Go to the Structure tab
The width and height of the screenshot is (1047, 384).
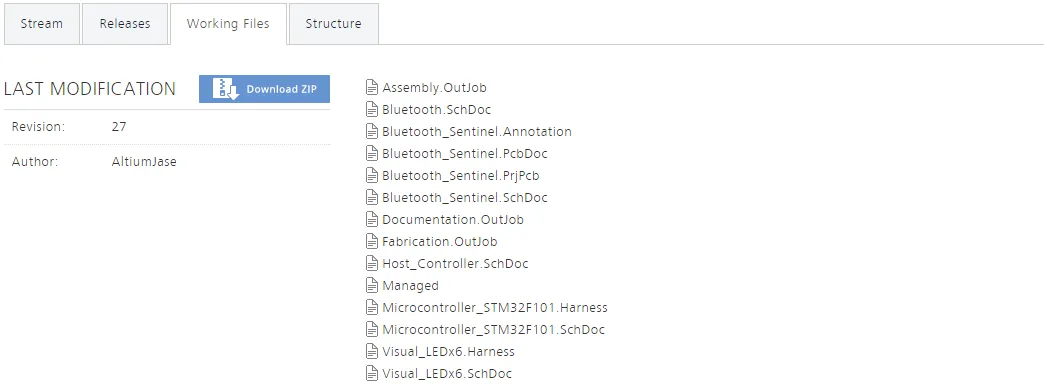333,23
